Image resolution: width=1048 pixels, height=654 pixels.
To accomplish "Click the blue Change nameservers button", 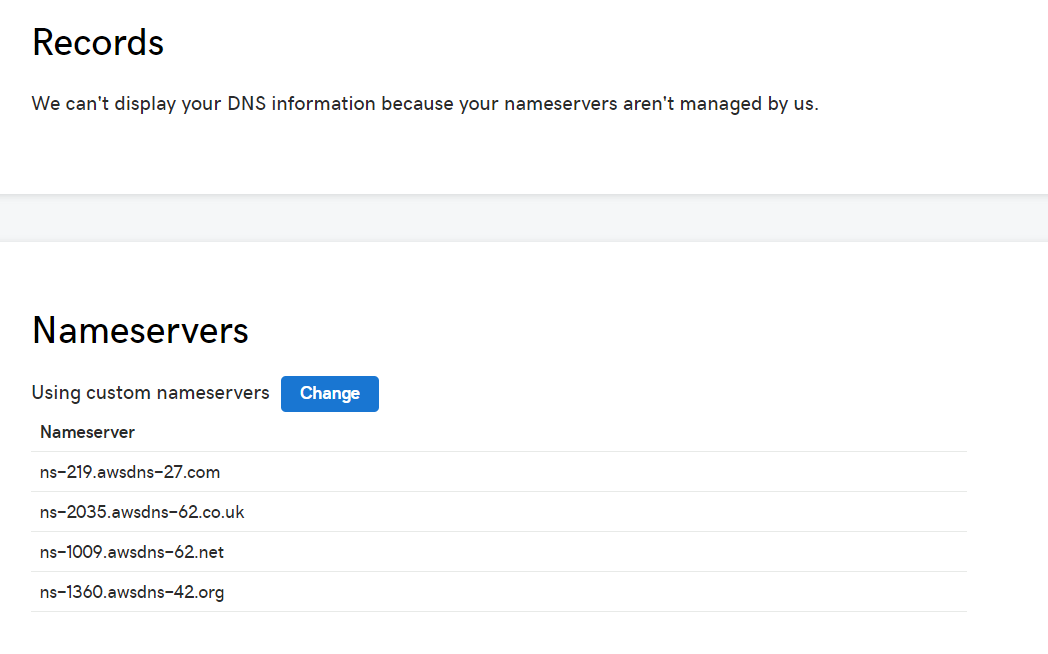I will [x=330, y=393].
